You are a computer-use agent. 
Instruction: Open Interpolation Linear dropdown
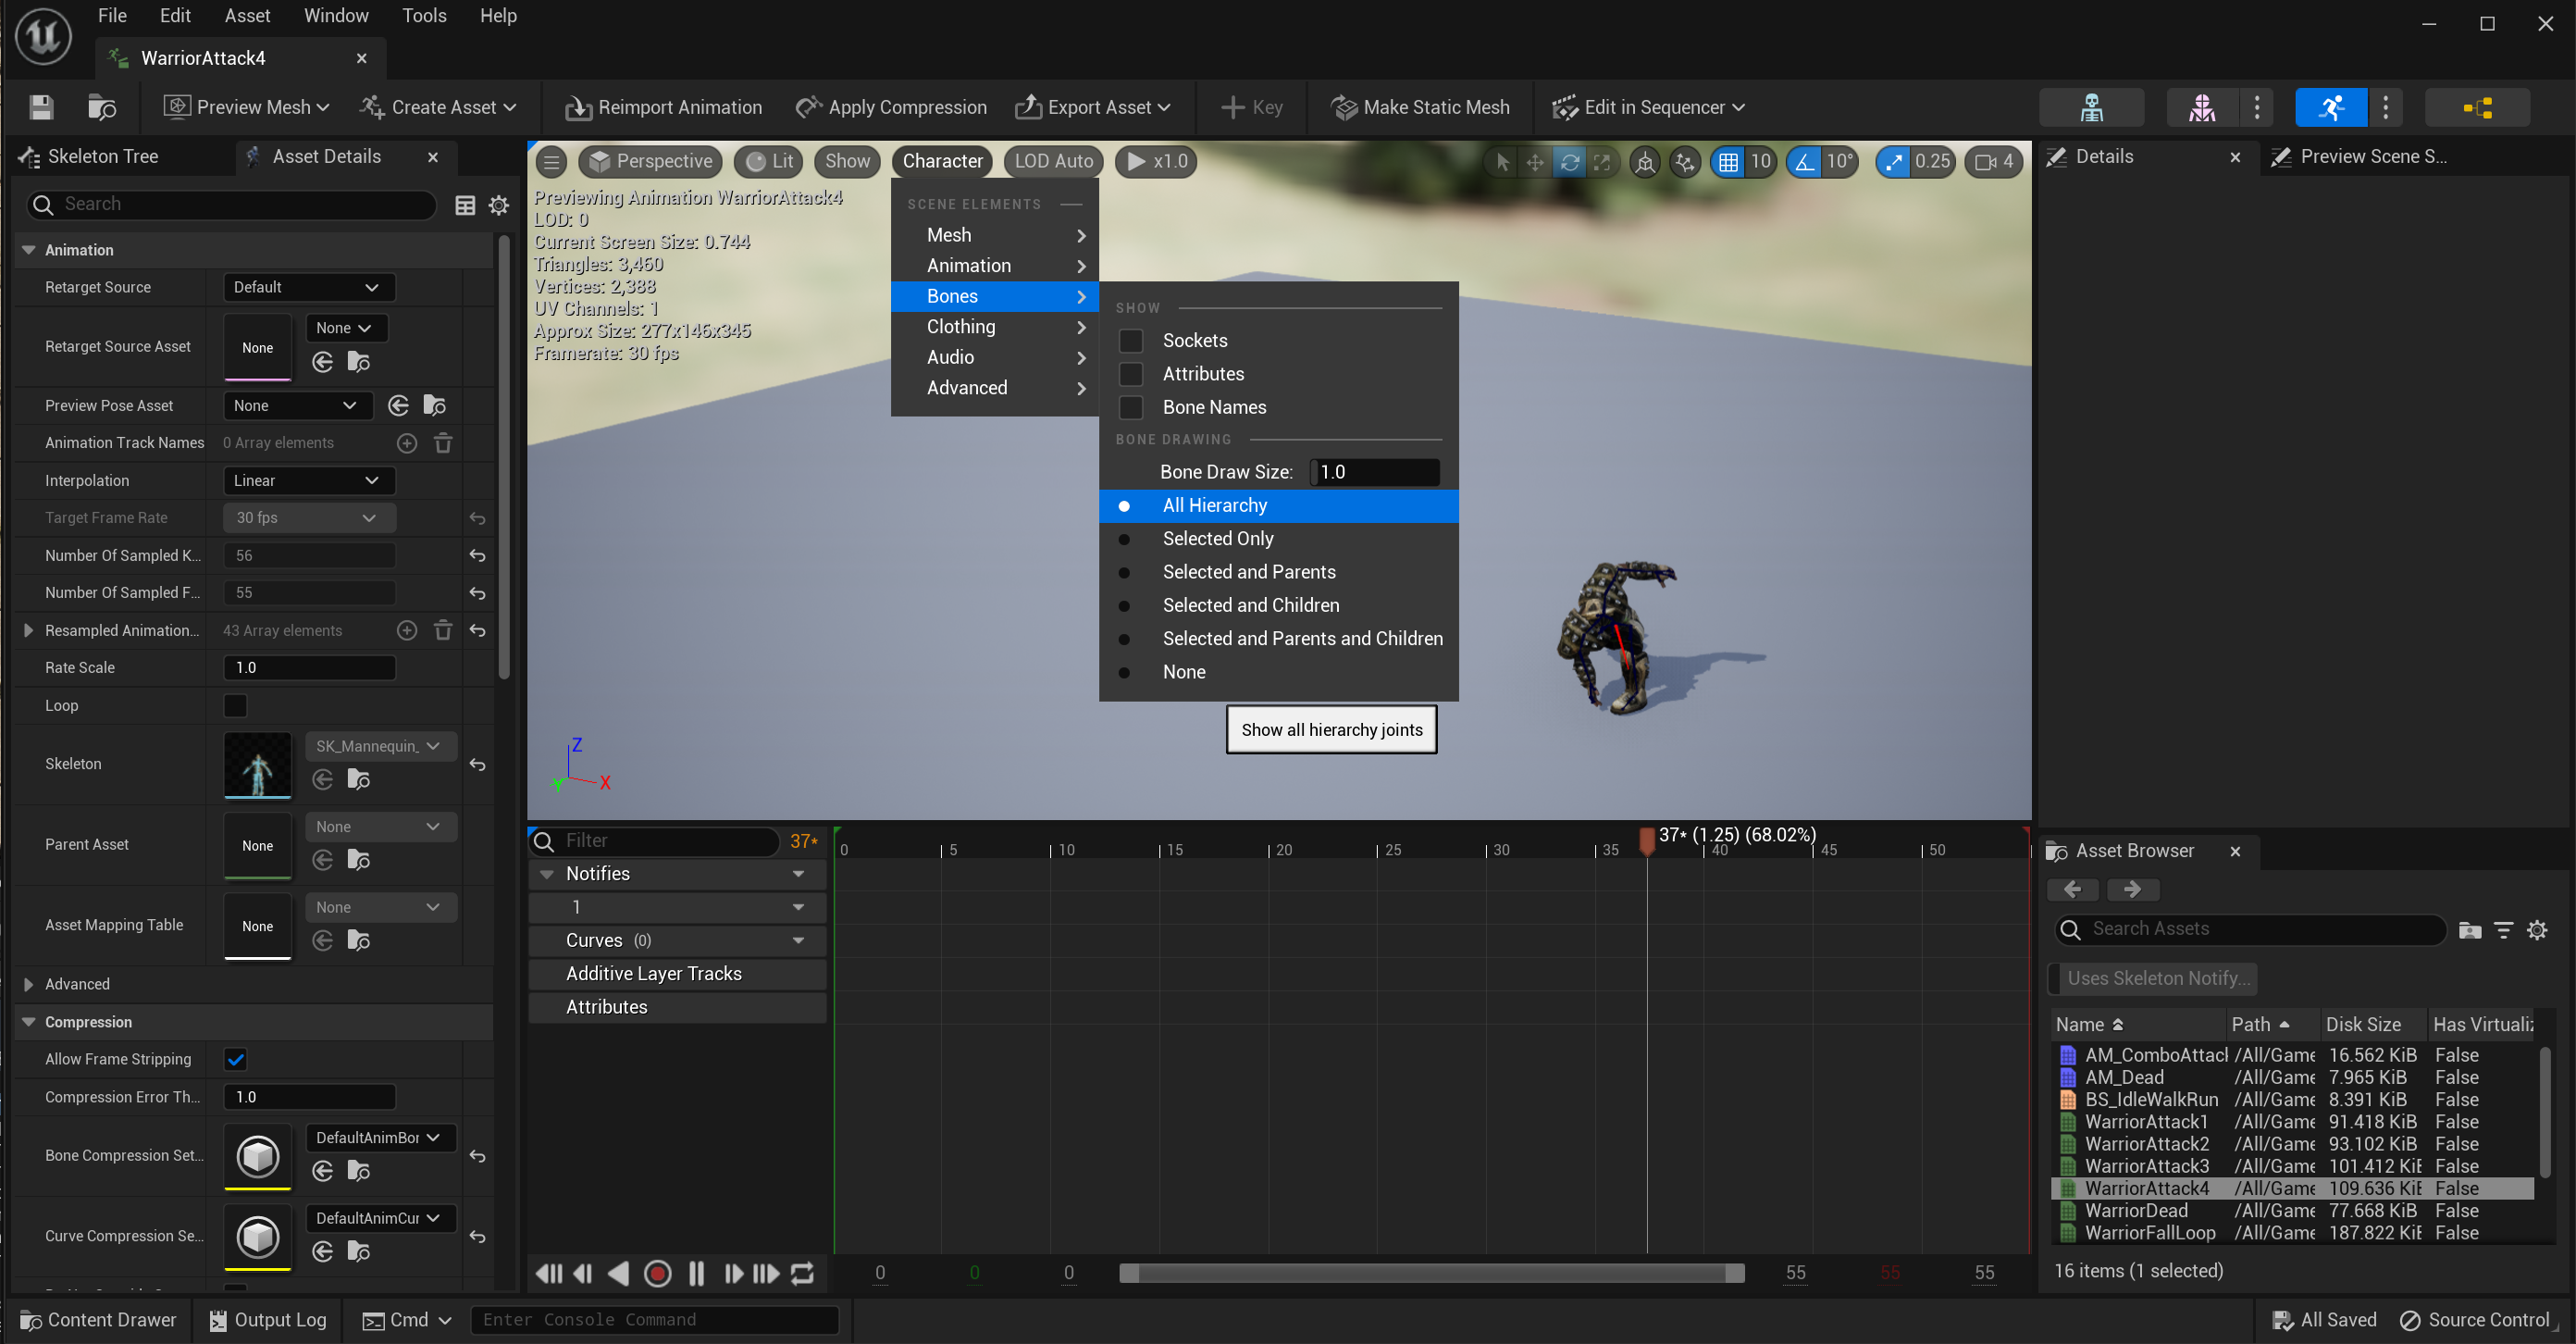tap(308, 480)
